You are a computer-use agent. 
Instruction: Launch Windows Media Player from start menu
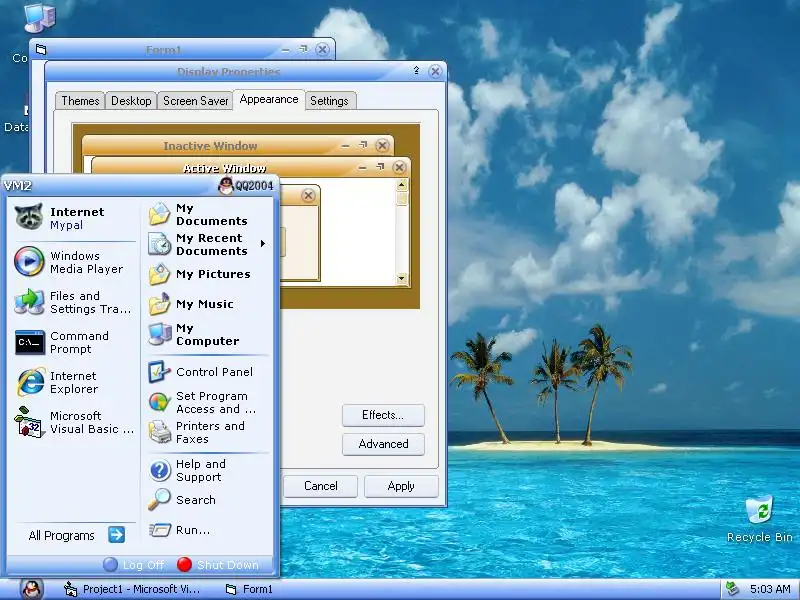pos(71,262)
